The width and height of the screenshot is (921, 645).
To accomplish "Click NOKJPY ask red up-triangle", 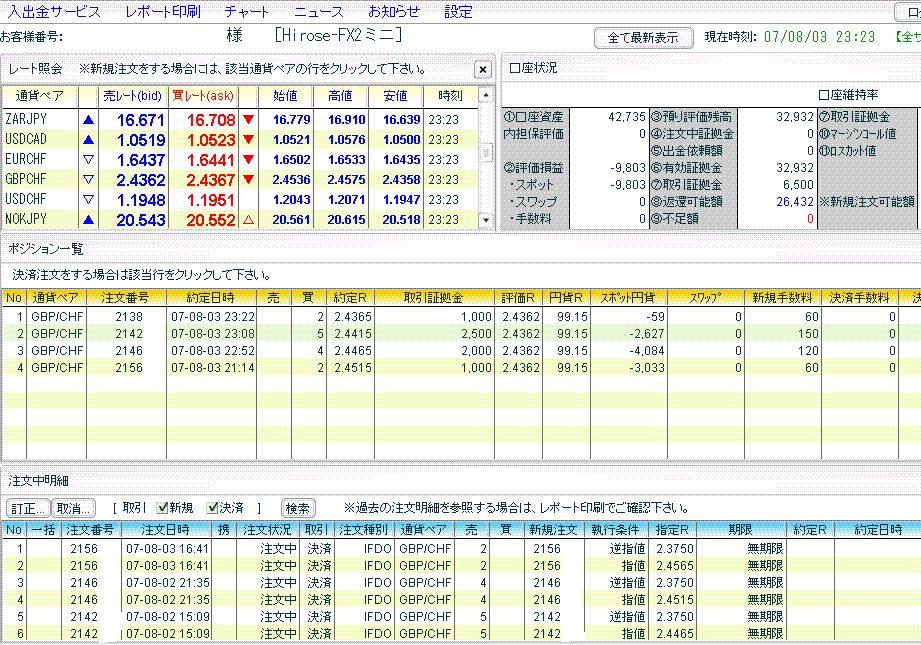I will (248, 220).
